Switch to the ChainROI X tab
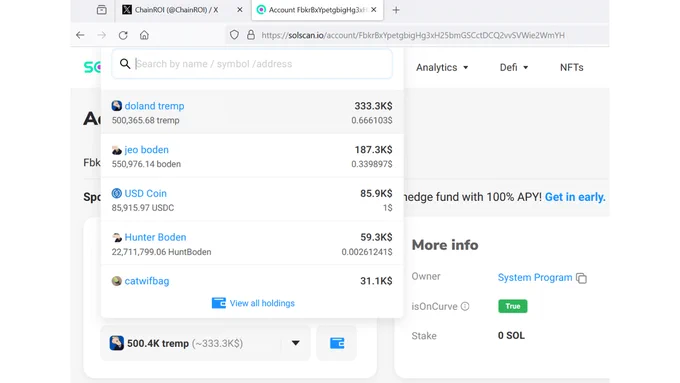680x383 pixels. (x=183, y=10)
